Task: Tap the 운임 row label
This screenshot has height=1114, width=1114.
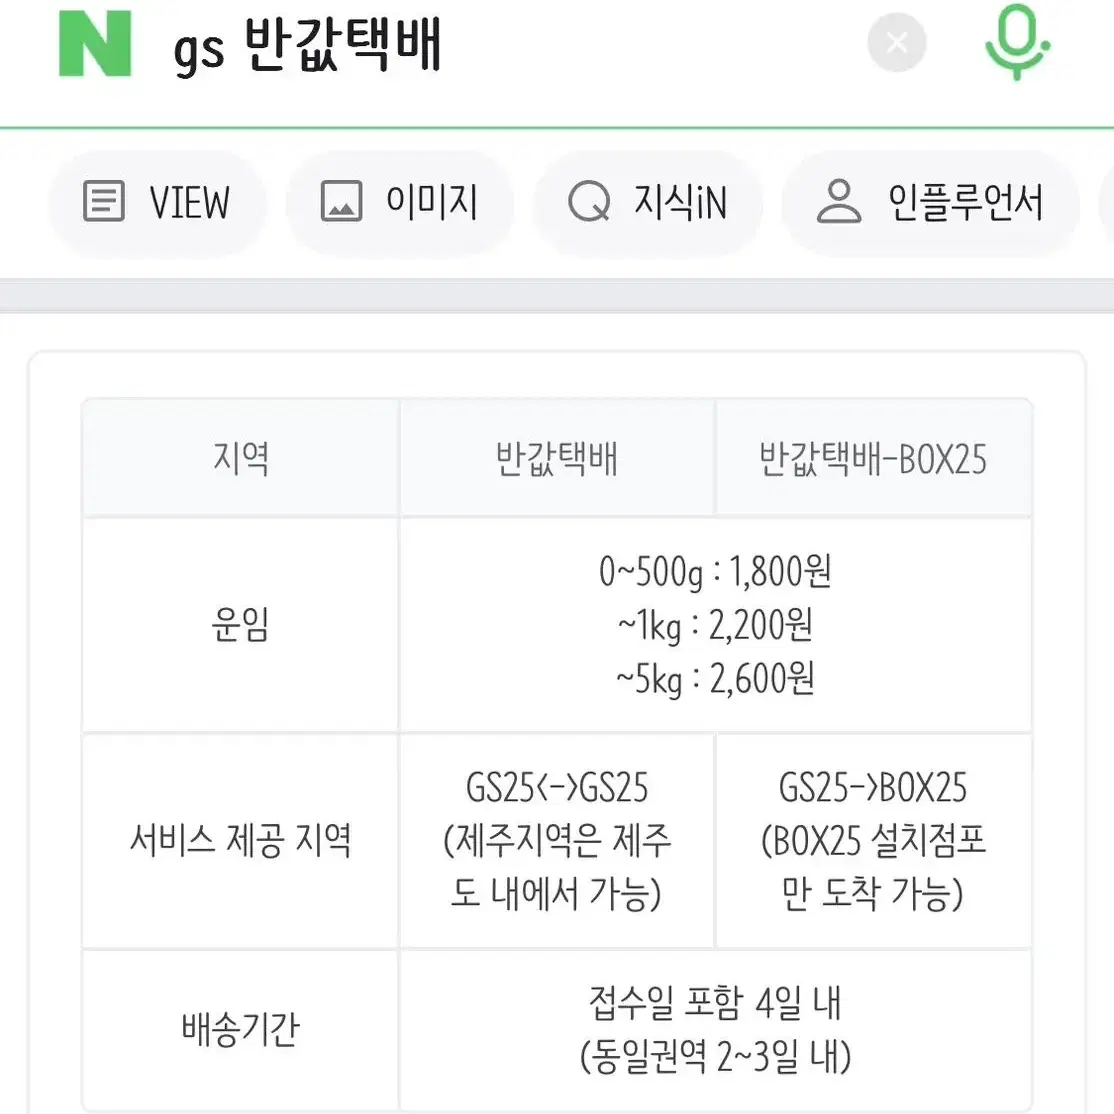Action: coord(240,625)
